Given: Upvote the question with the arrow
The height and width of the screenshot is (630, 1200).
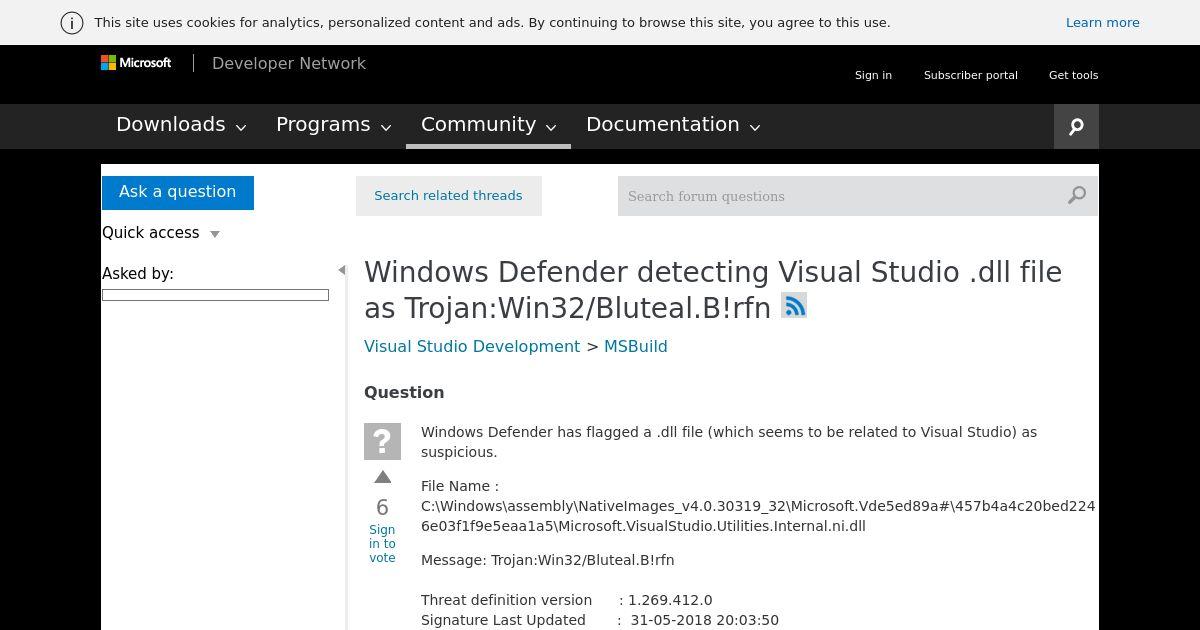Looking at the screenshot, I should (x=382, y=478).
